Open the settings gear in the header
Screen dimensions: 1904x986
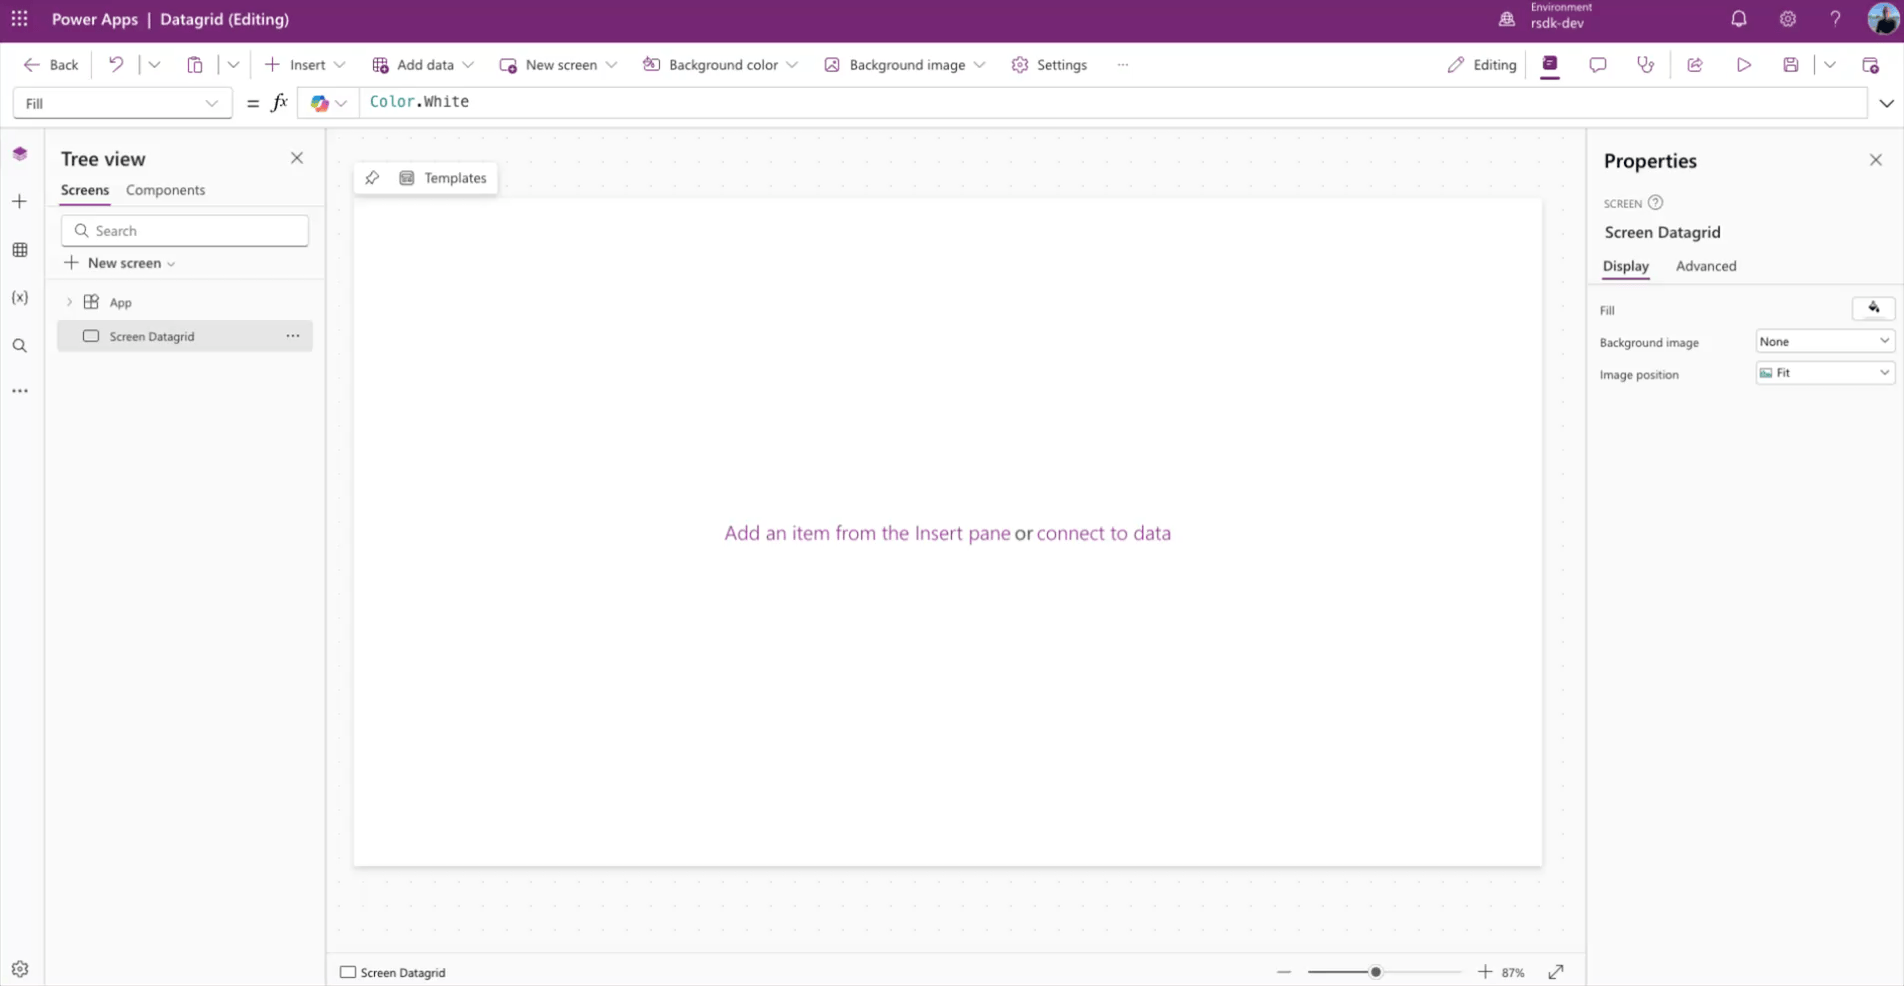tap(1787, 19)
